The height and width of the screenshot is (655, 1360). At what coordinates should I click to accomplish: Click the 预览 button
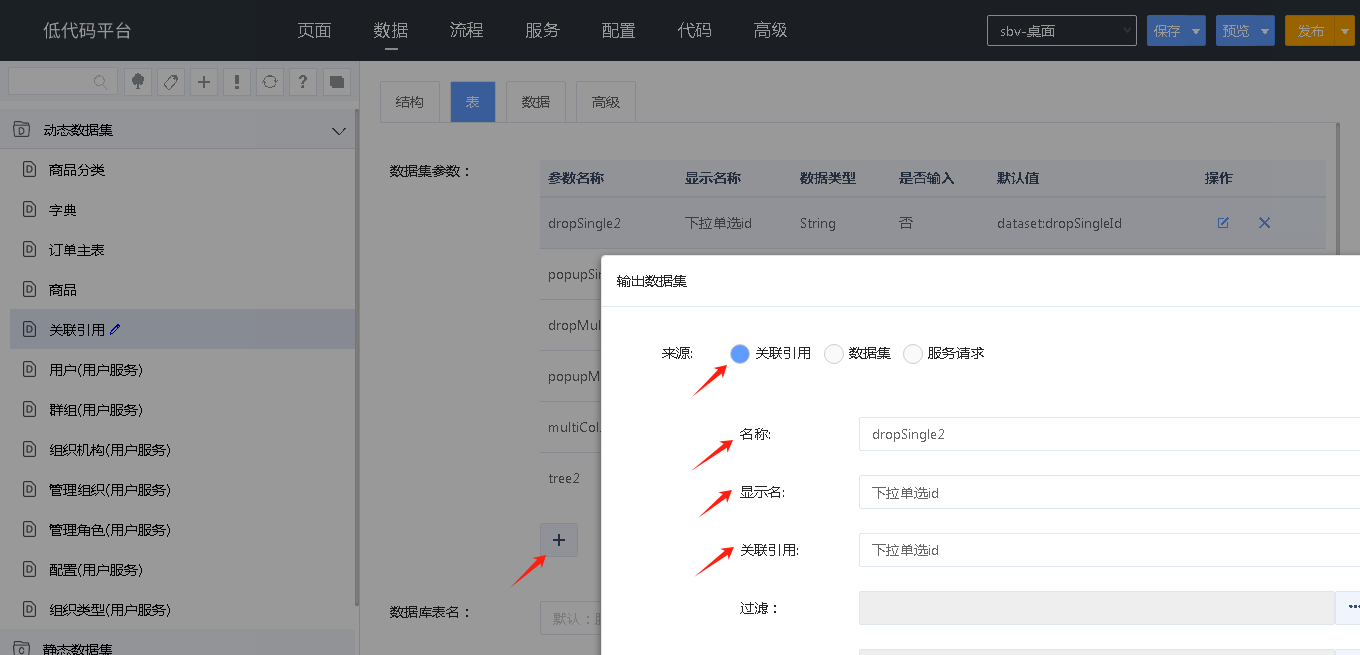pos(1236,31)
